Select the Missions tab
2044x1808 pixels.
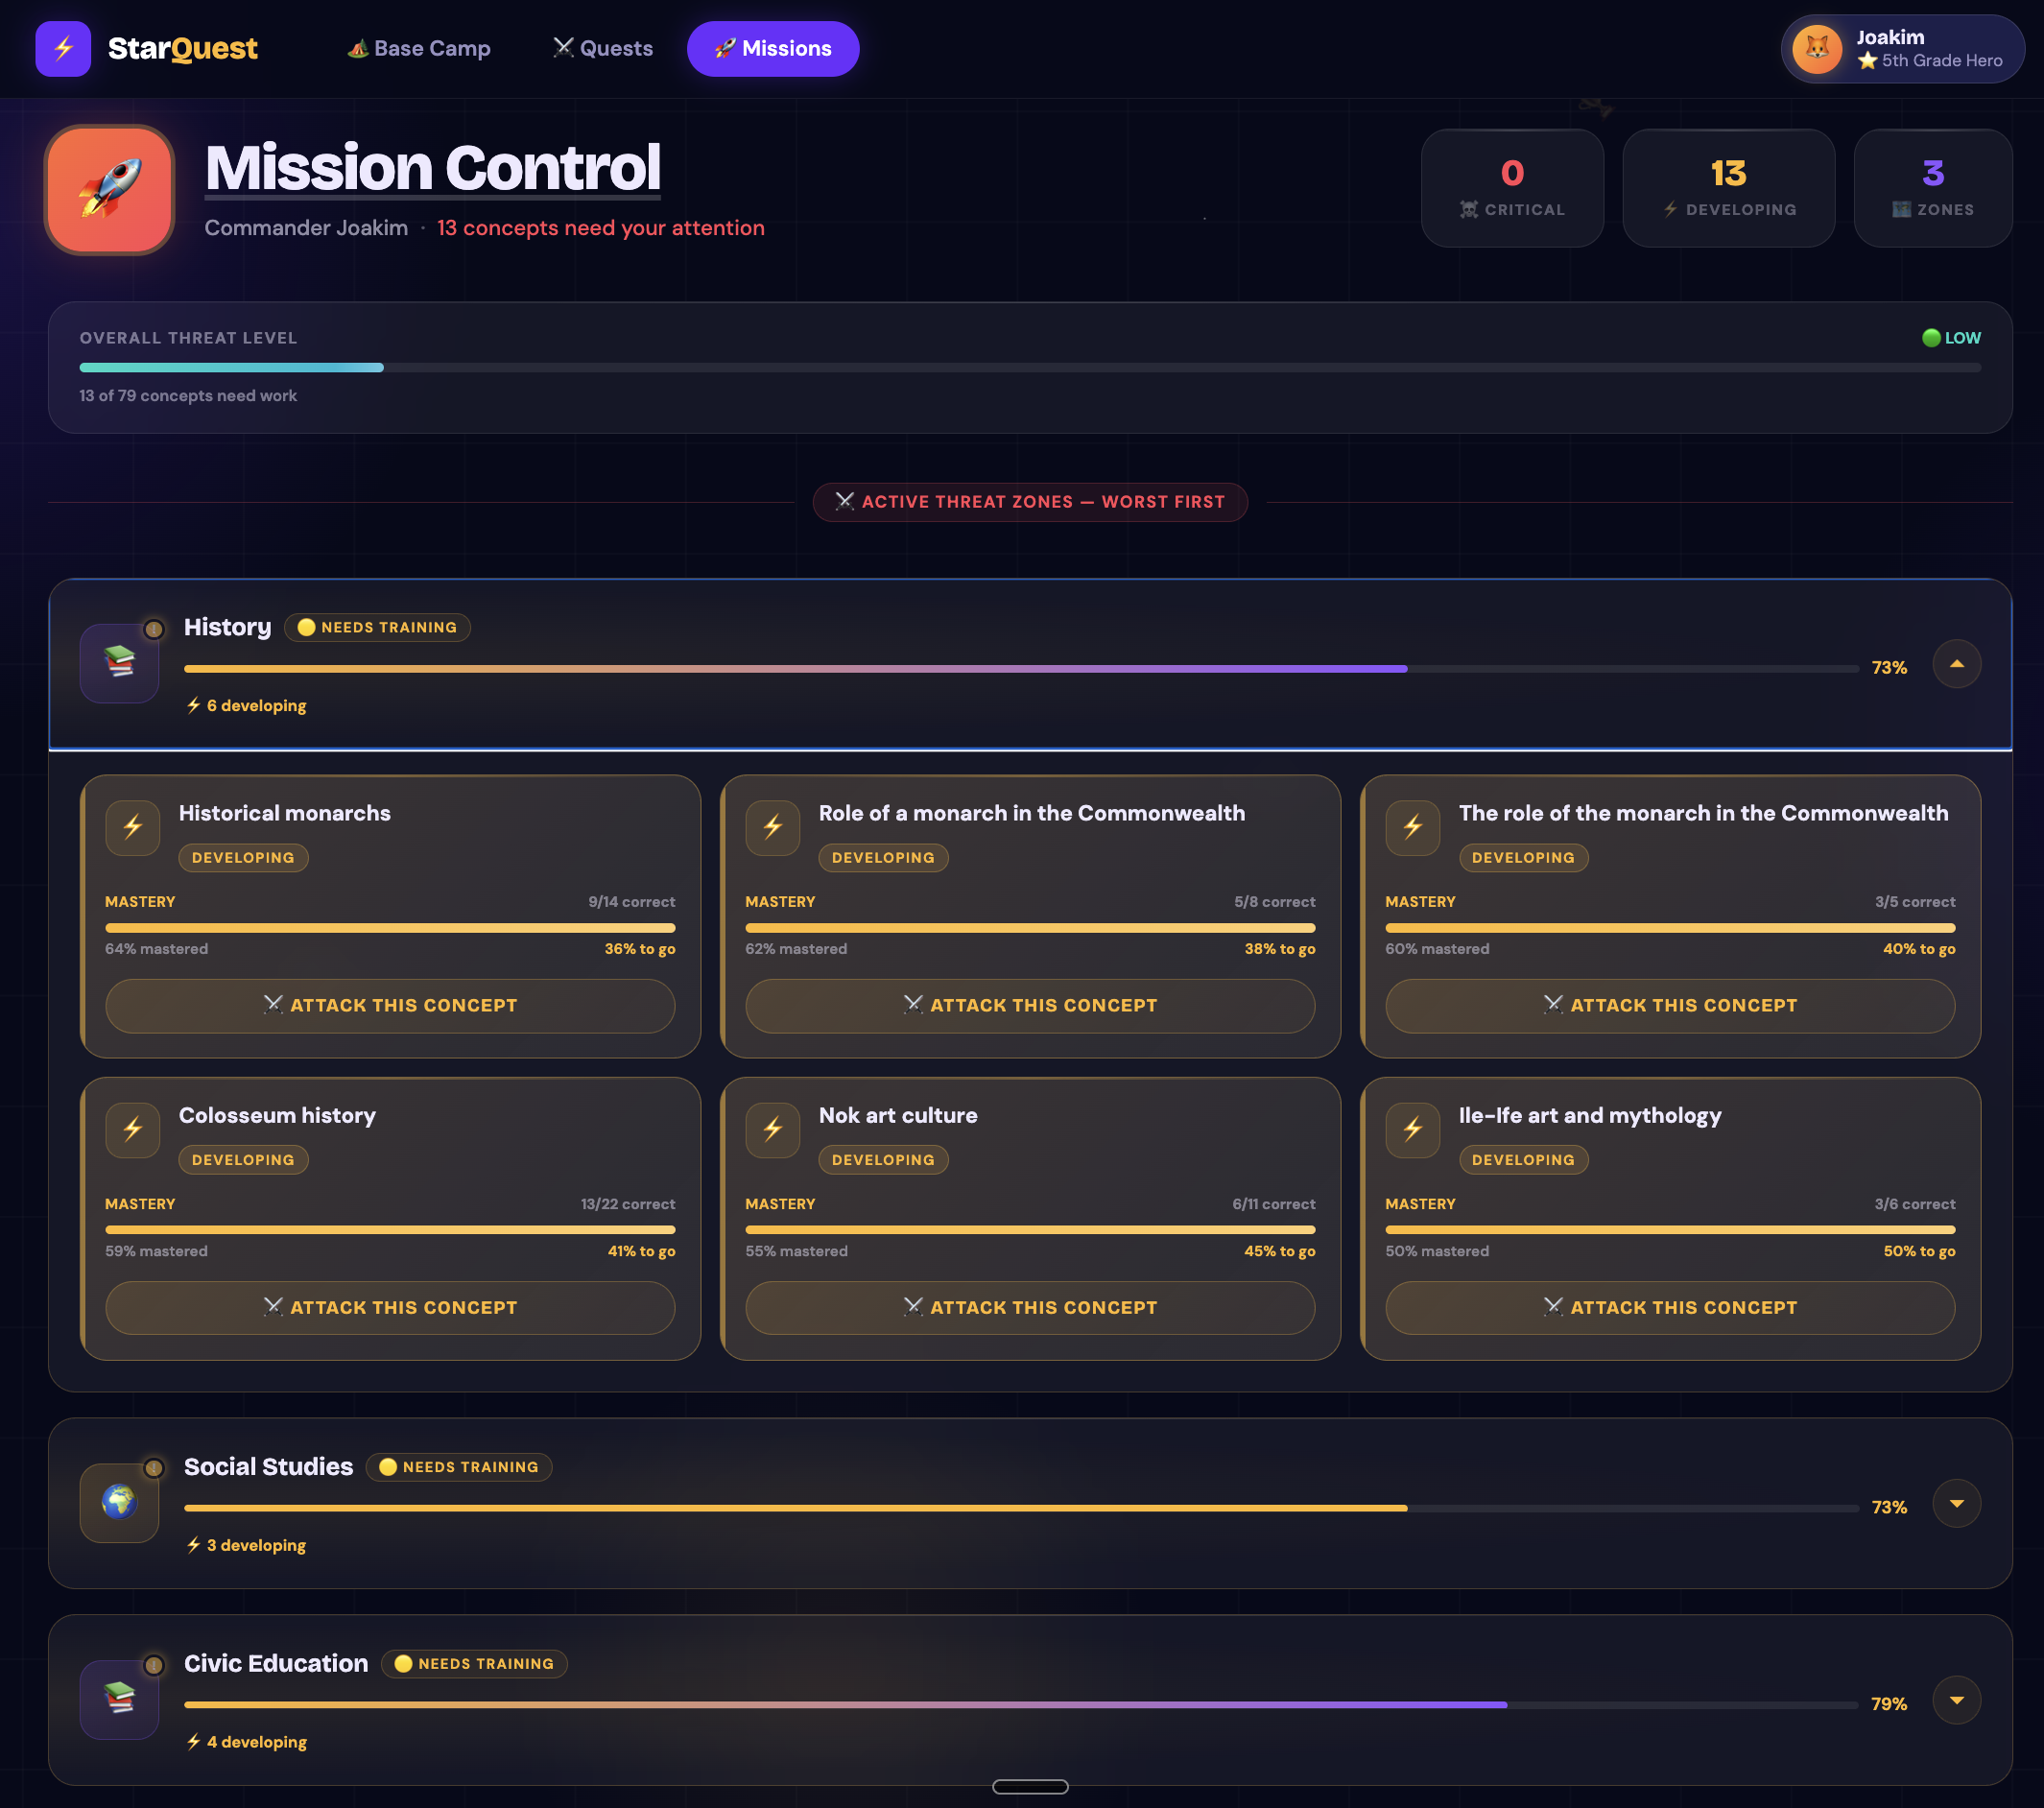[773, 48]
